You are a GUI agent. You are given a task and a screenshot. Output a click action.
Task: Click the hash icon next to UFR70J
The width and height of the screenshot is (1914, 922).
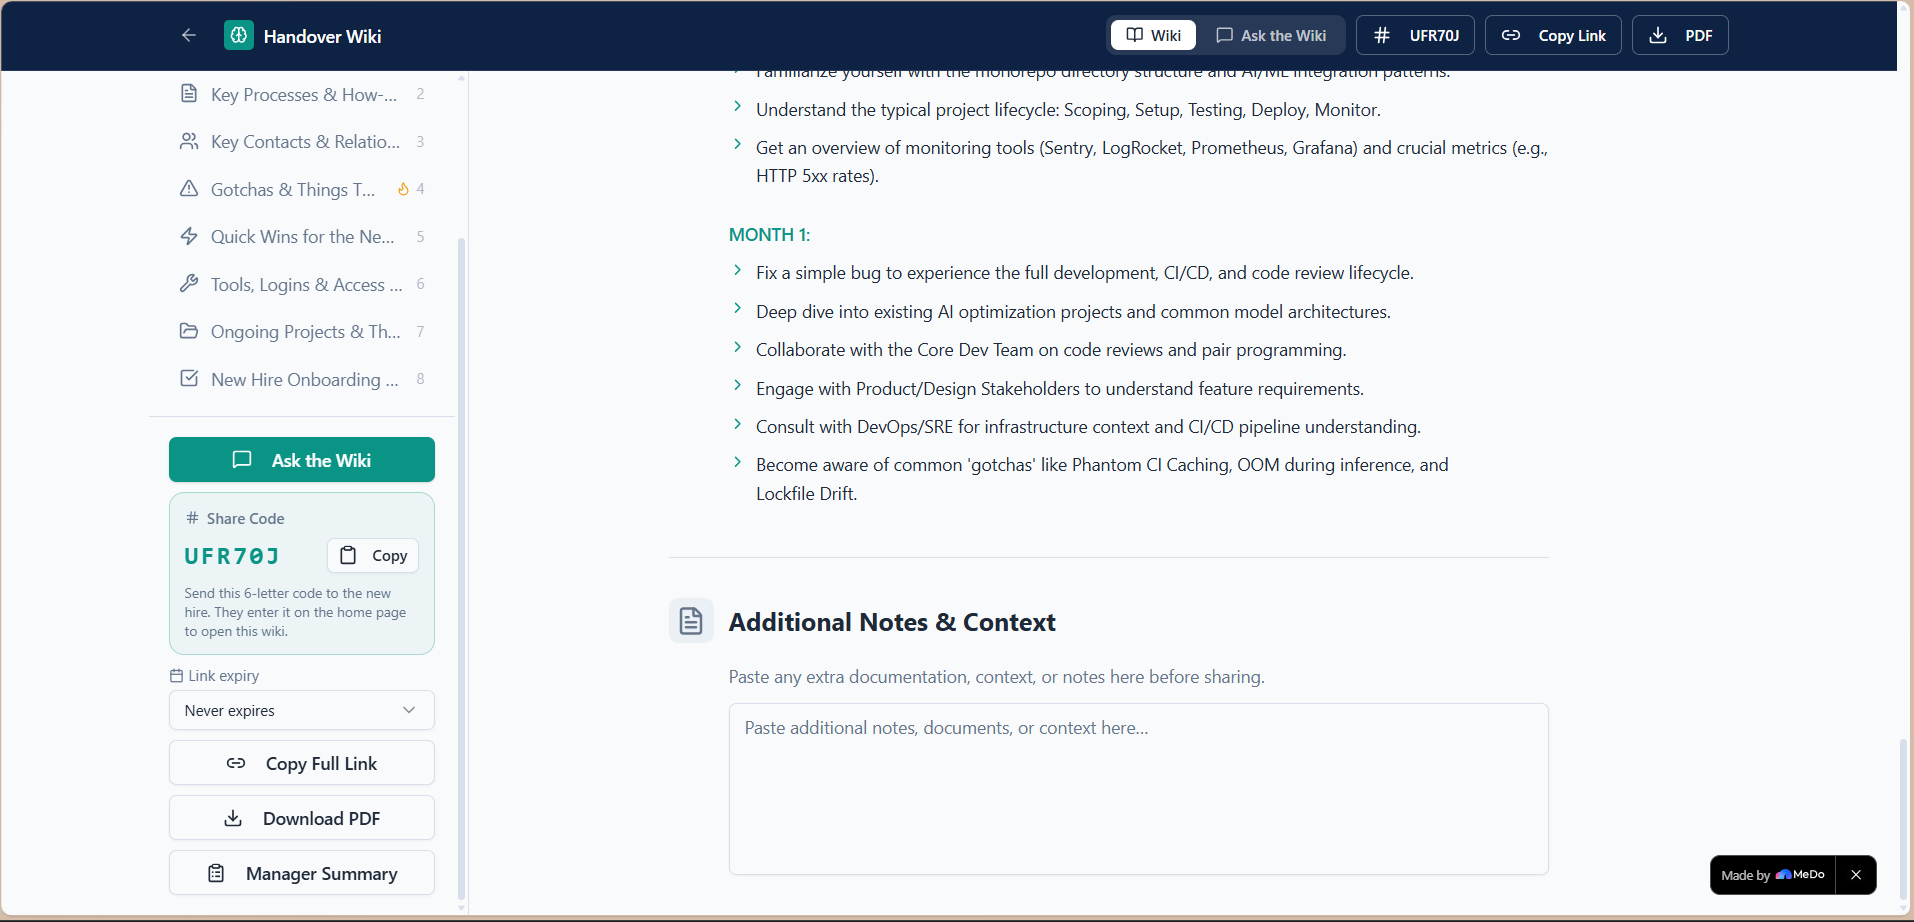pyautogui.click(x=1382, y=35)
